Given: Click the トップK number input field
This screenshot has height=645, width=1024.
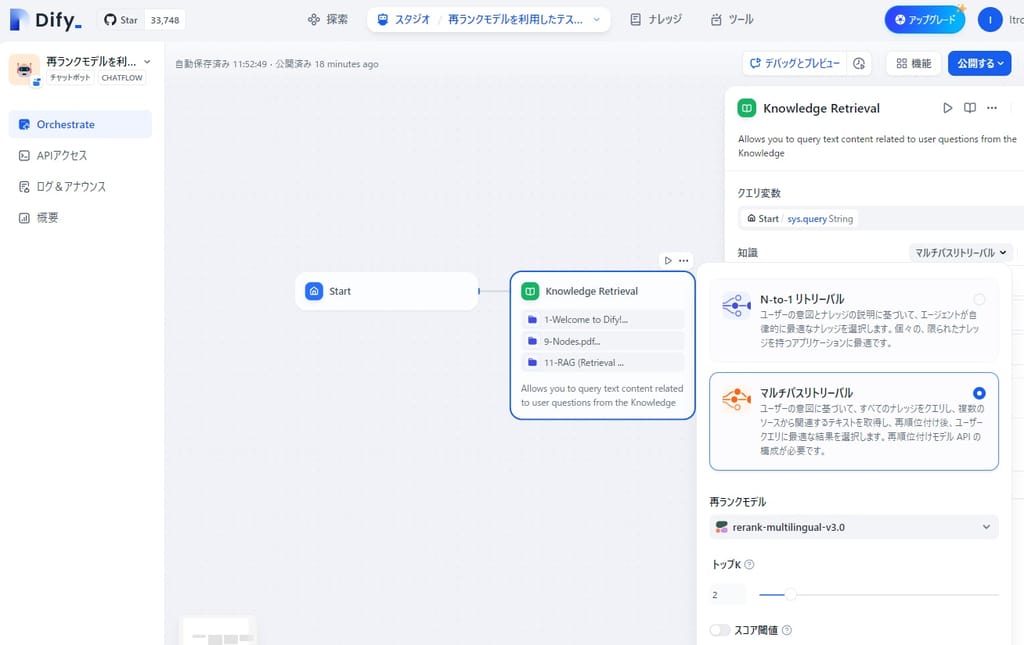Looking at the screenshot, I should [x=728, y=595].
